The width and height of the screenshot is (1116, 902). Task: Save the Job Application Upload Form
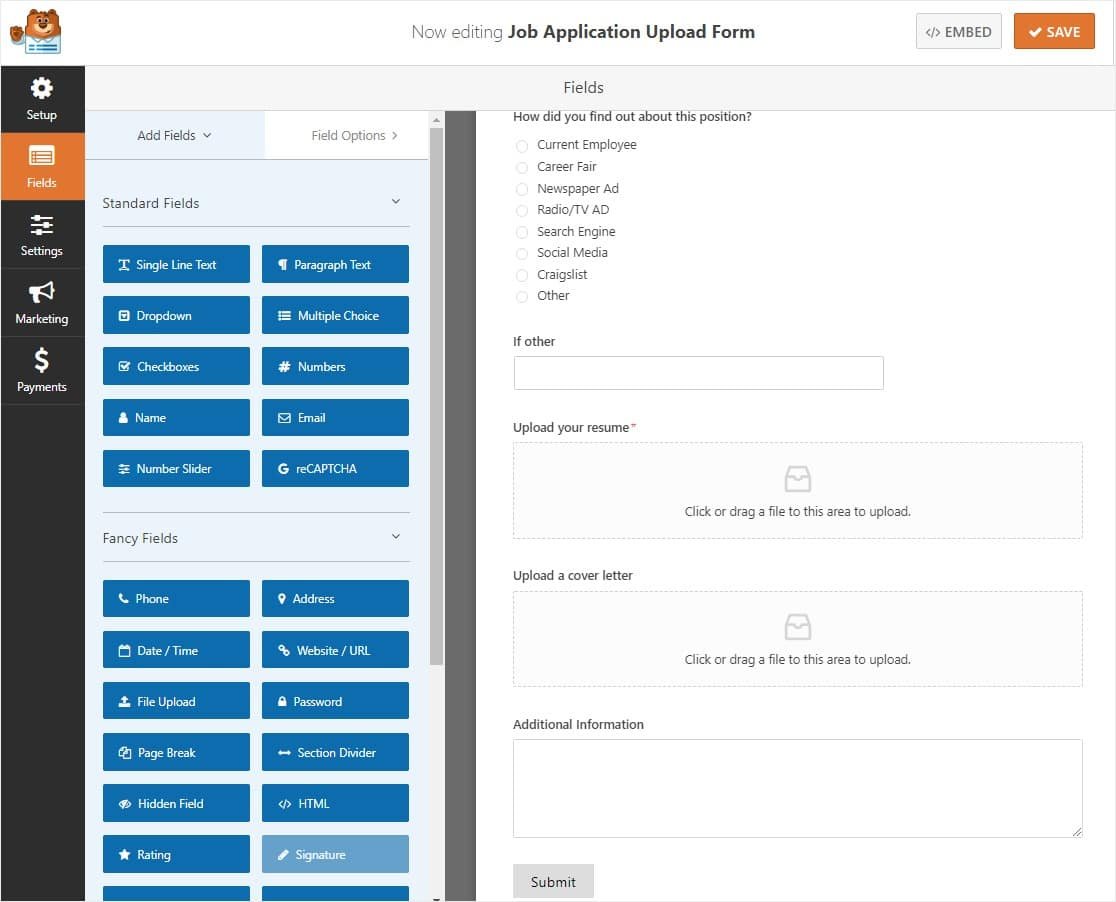click(1054, 31)
